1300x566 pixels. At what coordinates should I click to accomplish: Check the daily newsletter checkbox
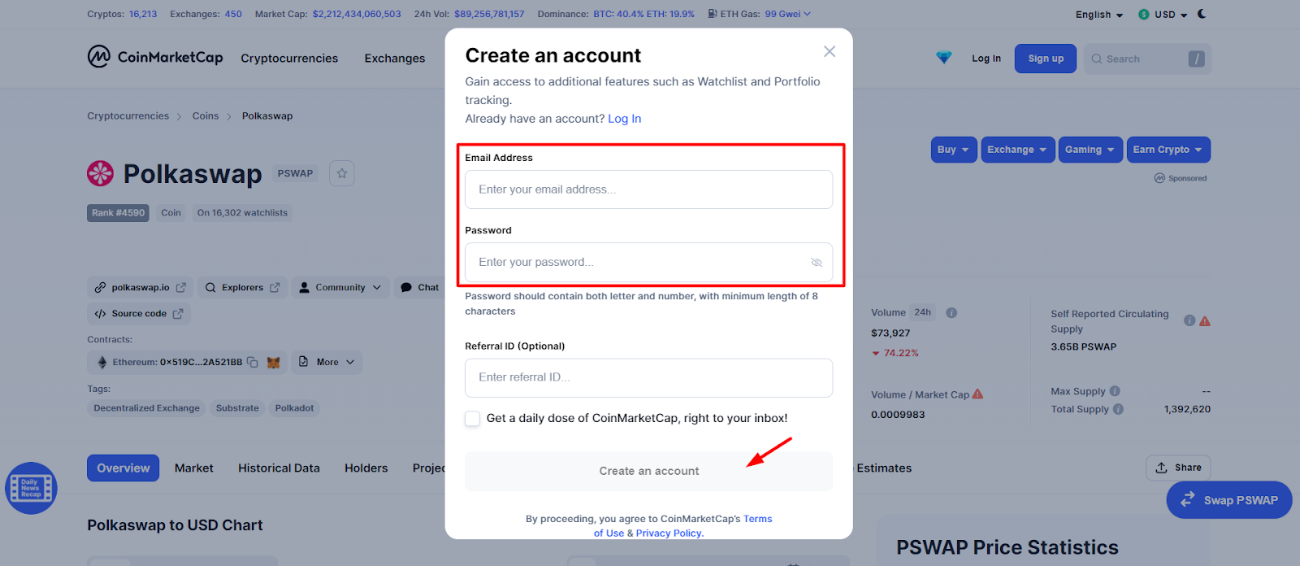pyautogui.click(x=473, y=418)
